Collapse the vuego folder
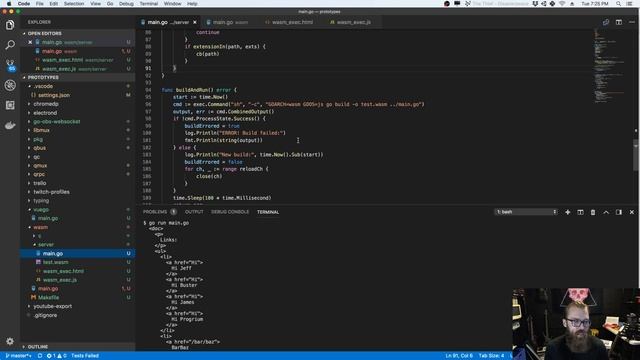Screen dimensions: 640x360 [x=41, y=209]
